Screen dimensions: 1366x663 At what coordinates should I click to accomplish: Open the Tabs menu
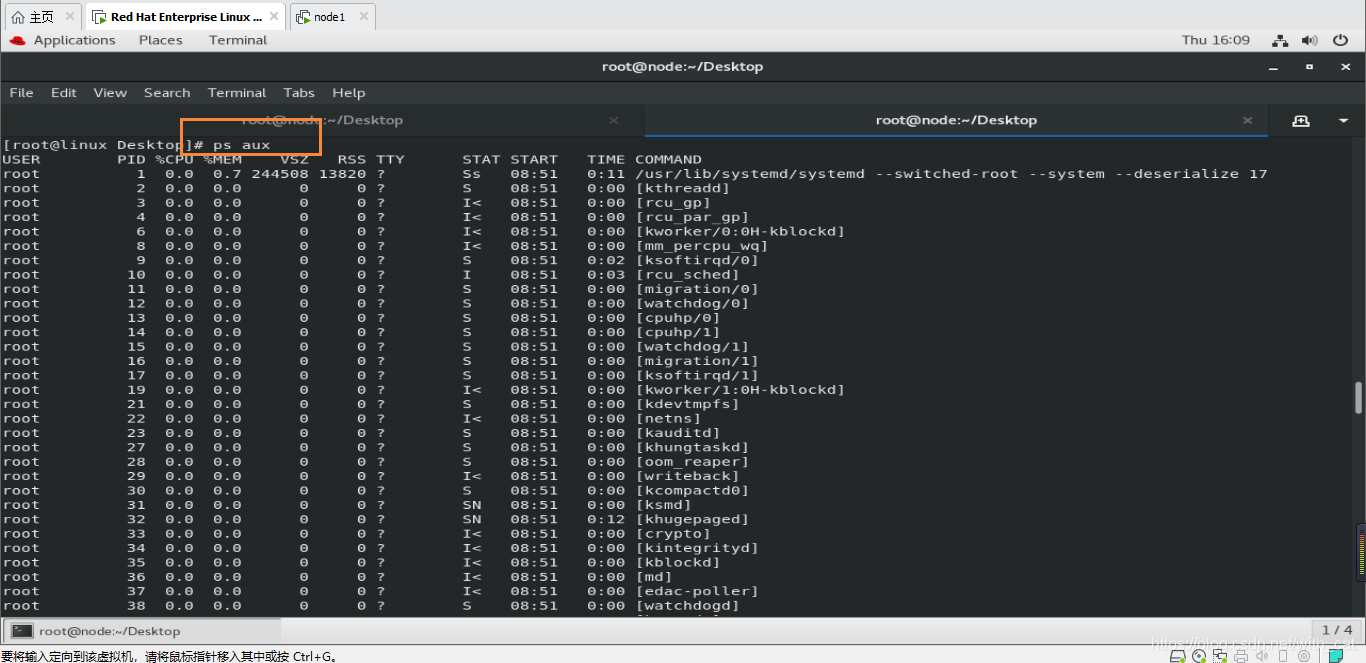point(299,92)
